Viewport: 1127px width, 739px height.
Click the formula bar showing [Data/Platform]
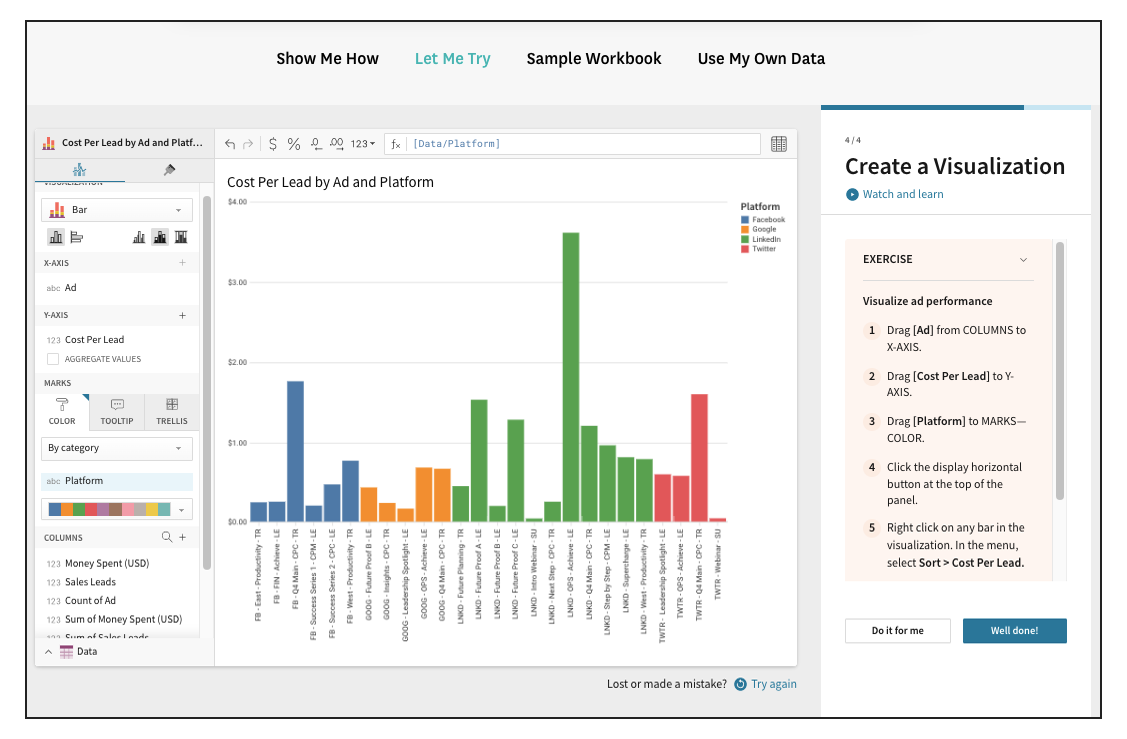[x=572, y=144]
